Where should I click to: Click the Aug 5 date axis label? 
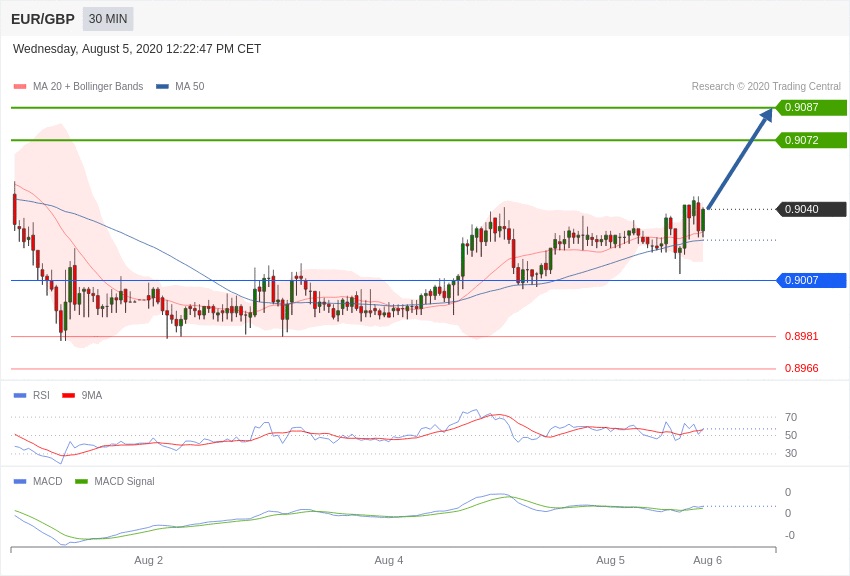click(610, 560)
